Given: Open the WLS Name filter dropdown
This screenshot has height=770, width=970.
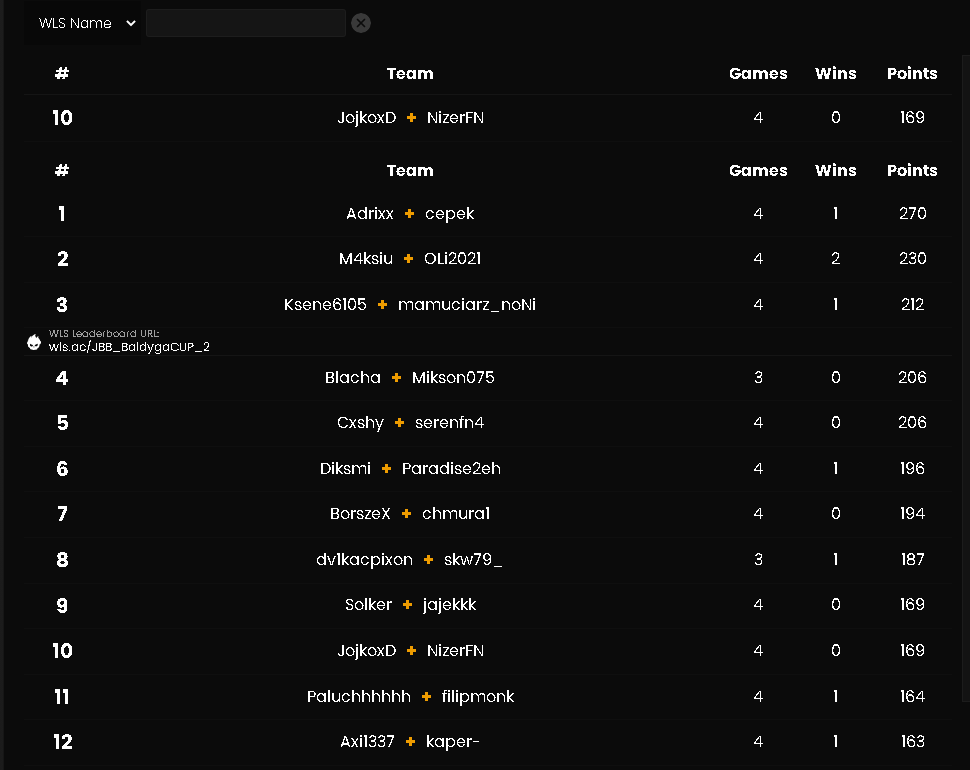Looking at the screenshot, I should (84, 24).
